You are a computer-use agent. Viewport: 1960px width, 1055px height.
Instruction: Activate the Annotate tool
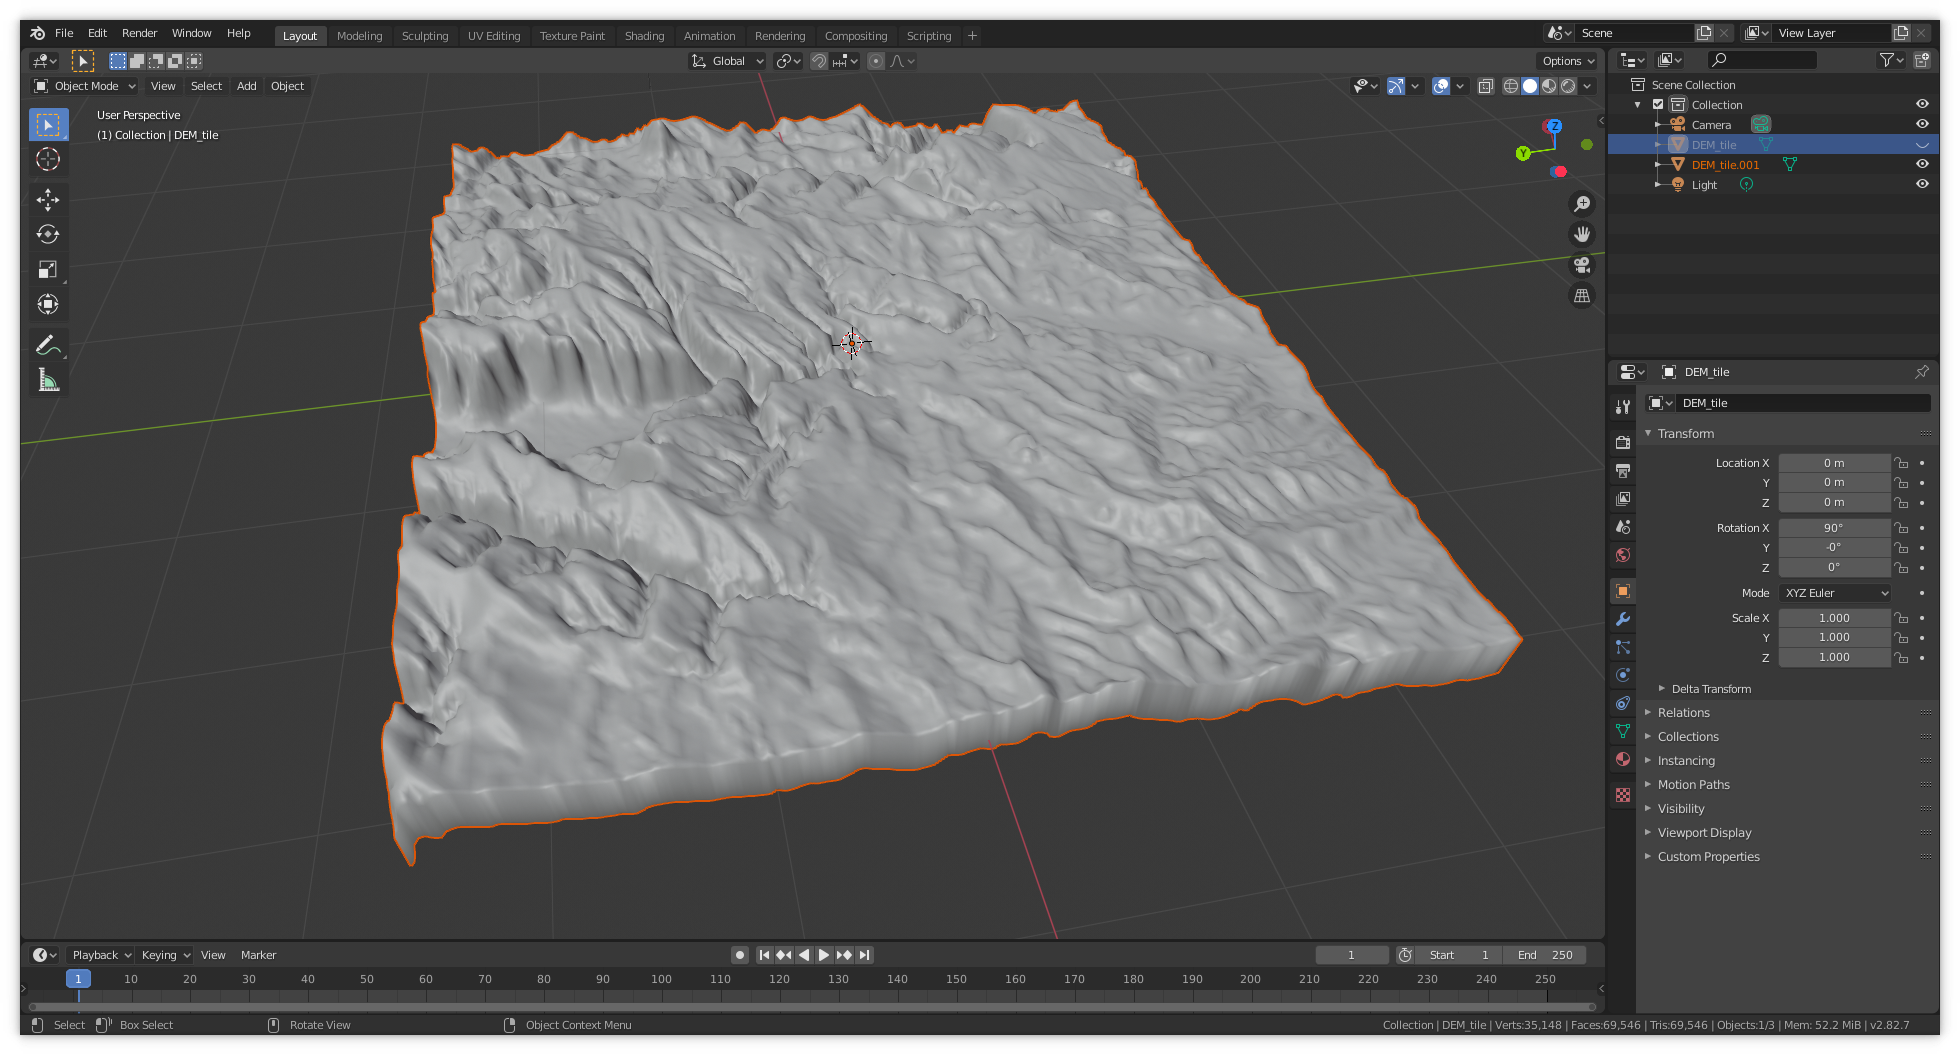[x=46, y=345]
